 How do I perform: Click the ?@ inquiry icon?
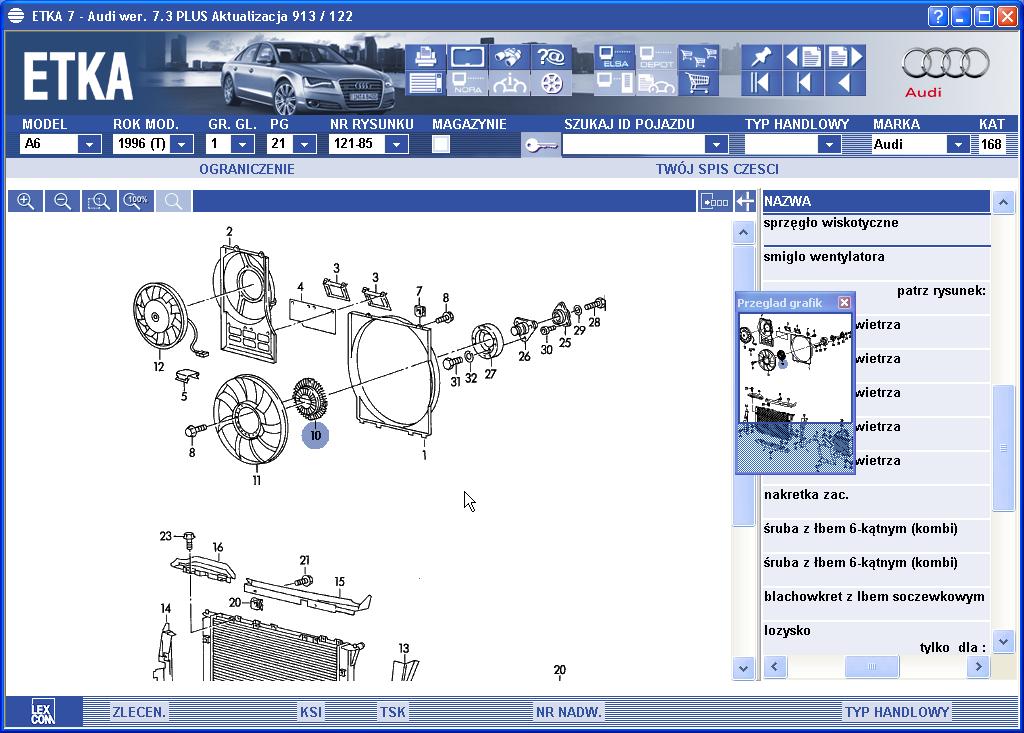(550, 57)
